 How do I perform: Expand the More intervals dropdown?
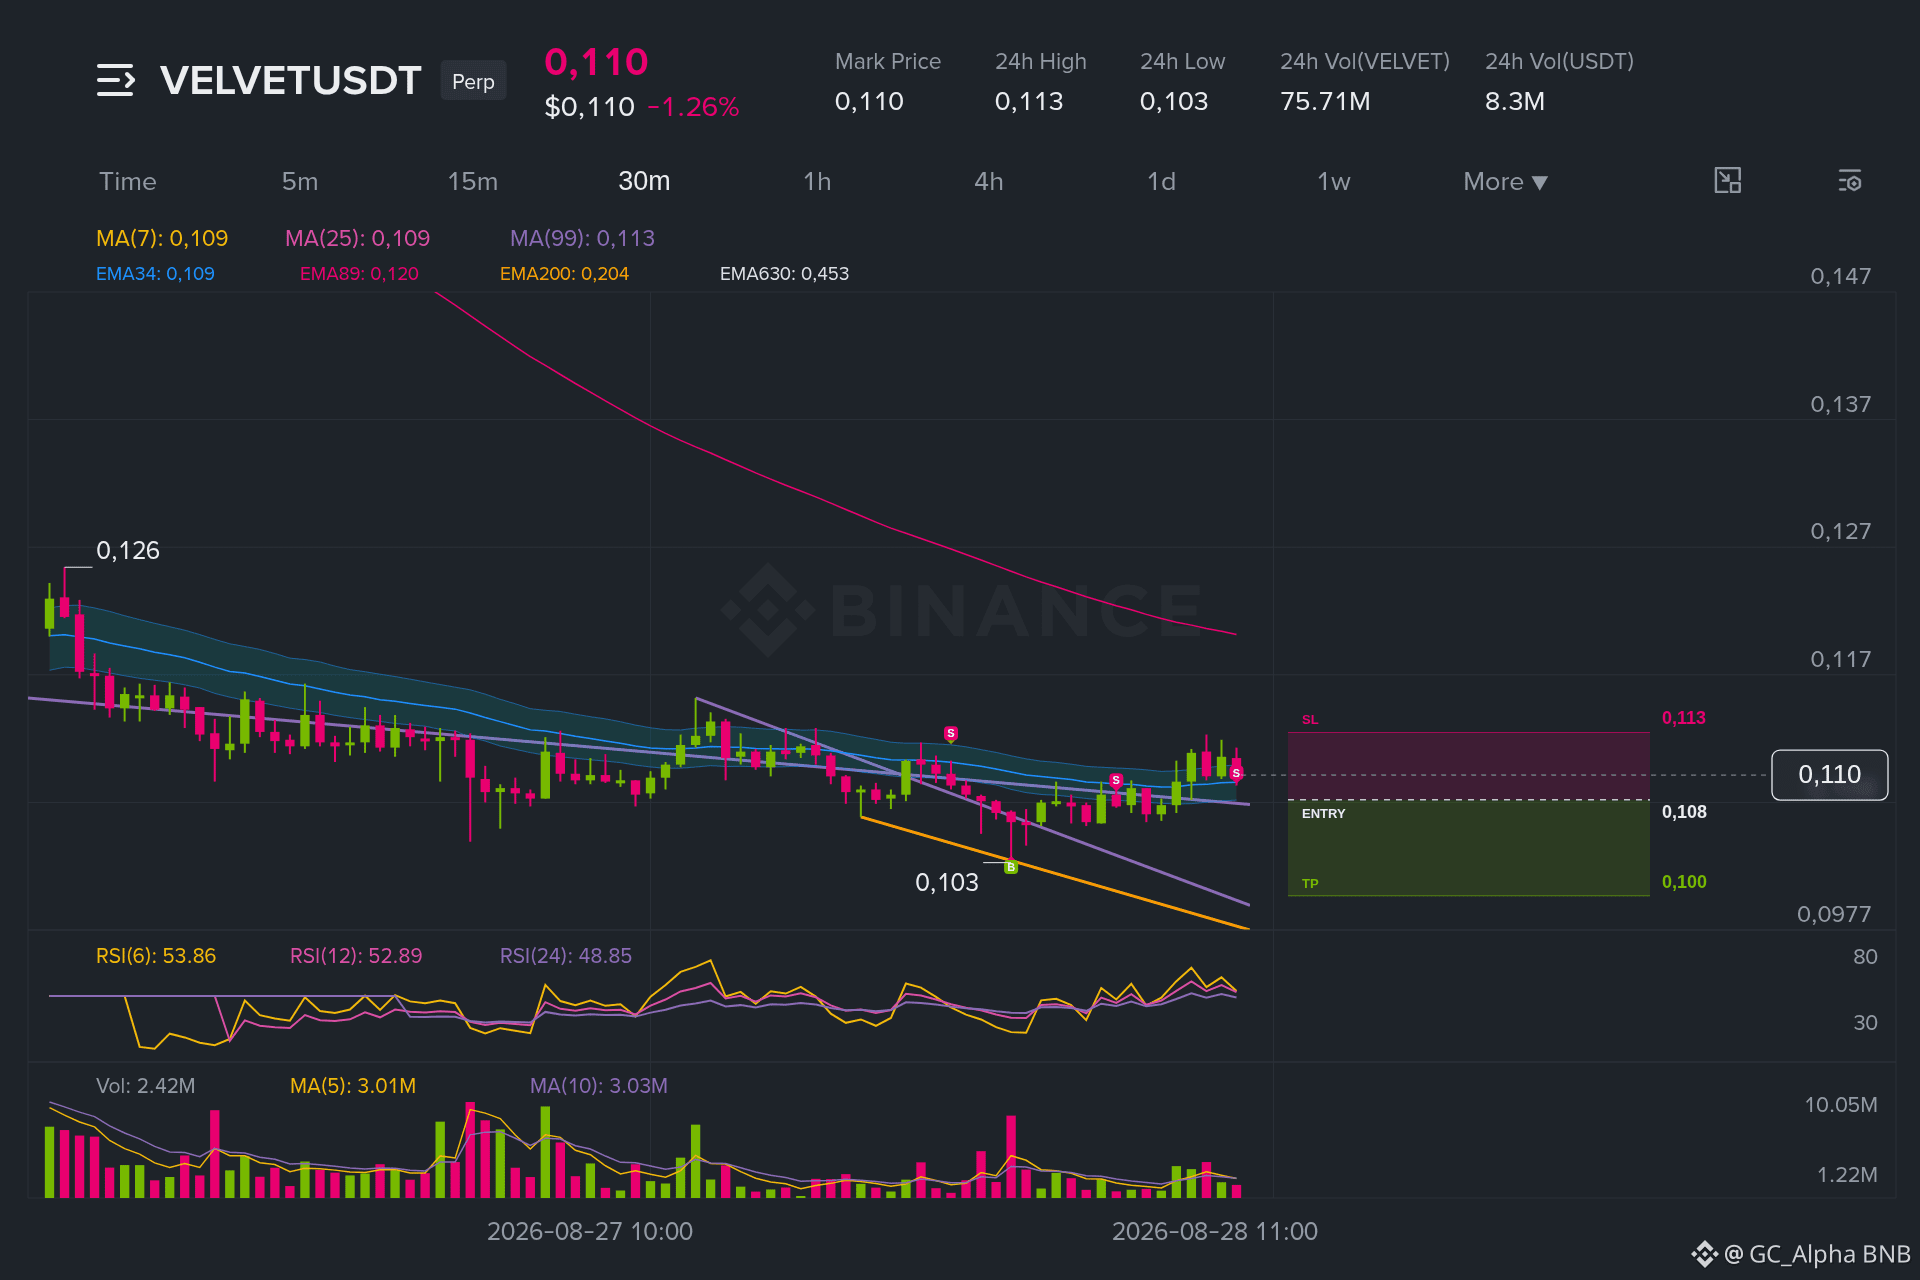pos(1505,181)
